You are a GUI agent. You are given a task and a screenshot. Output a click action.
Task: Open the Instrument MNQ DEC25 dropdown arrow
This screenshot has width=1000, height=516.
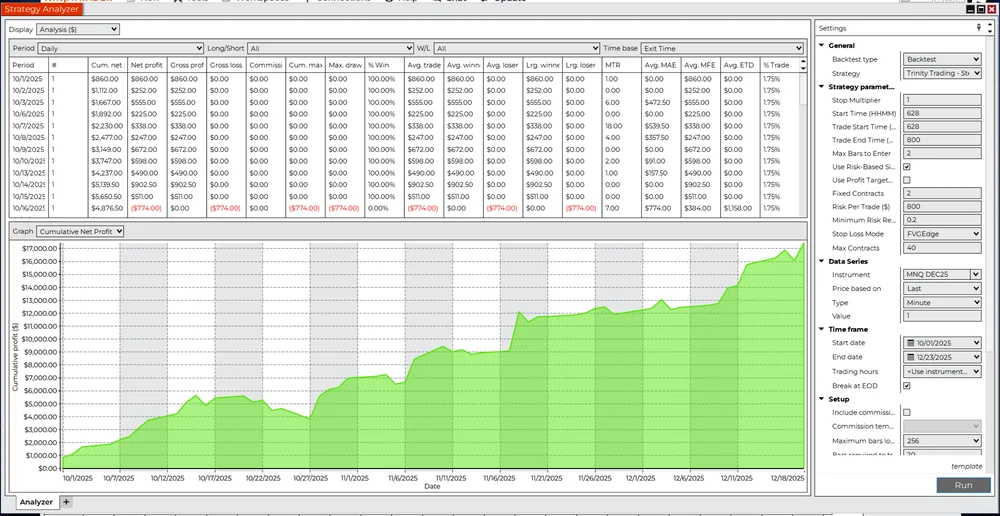pos(975,275)
